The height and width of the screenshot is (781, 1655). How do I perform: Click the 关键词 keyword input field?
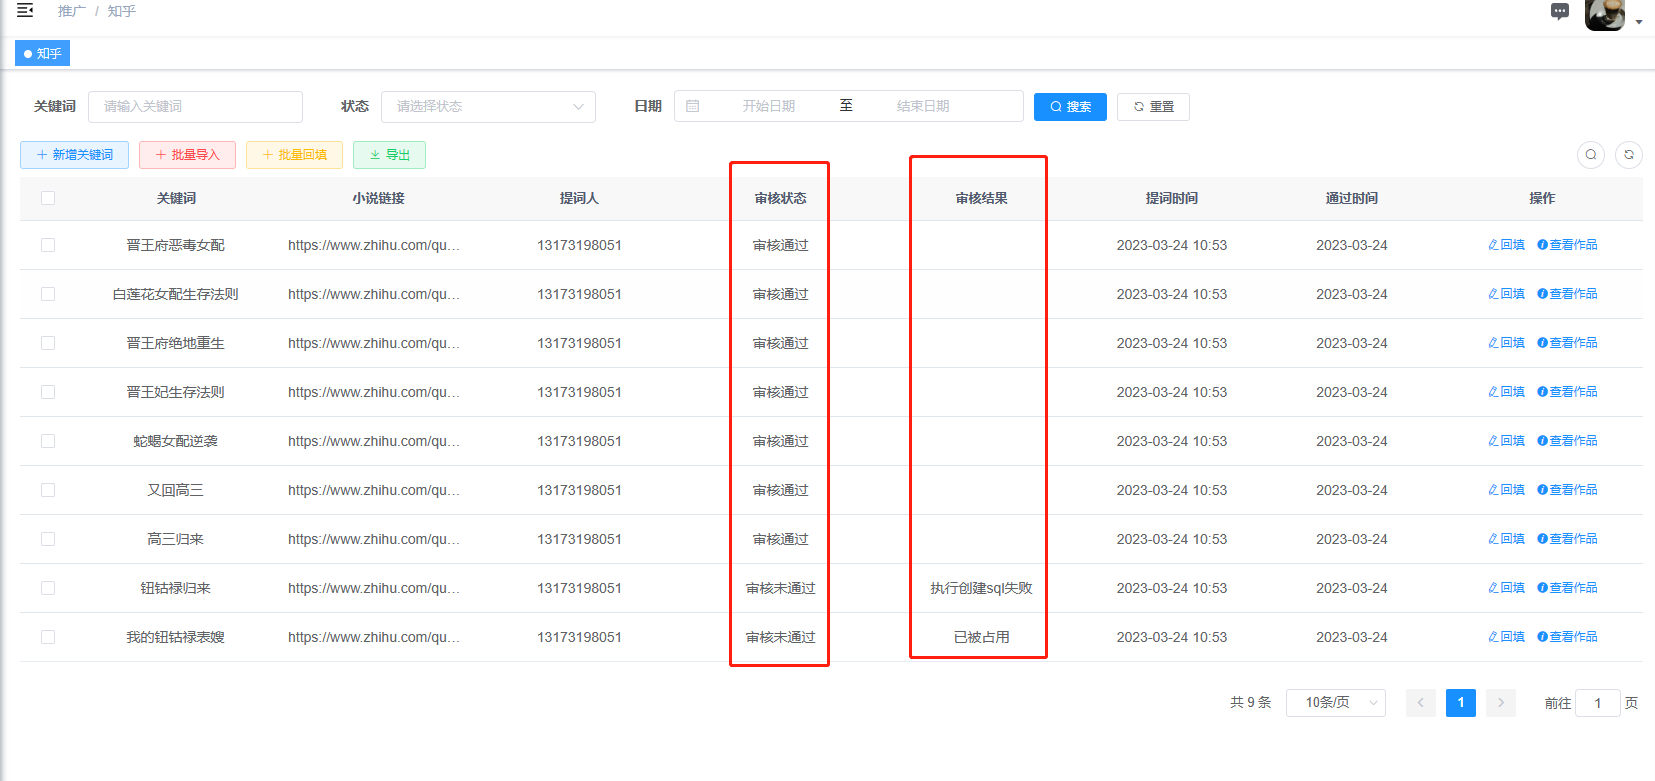pyautogui.click(x=195, y=107)
